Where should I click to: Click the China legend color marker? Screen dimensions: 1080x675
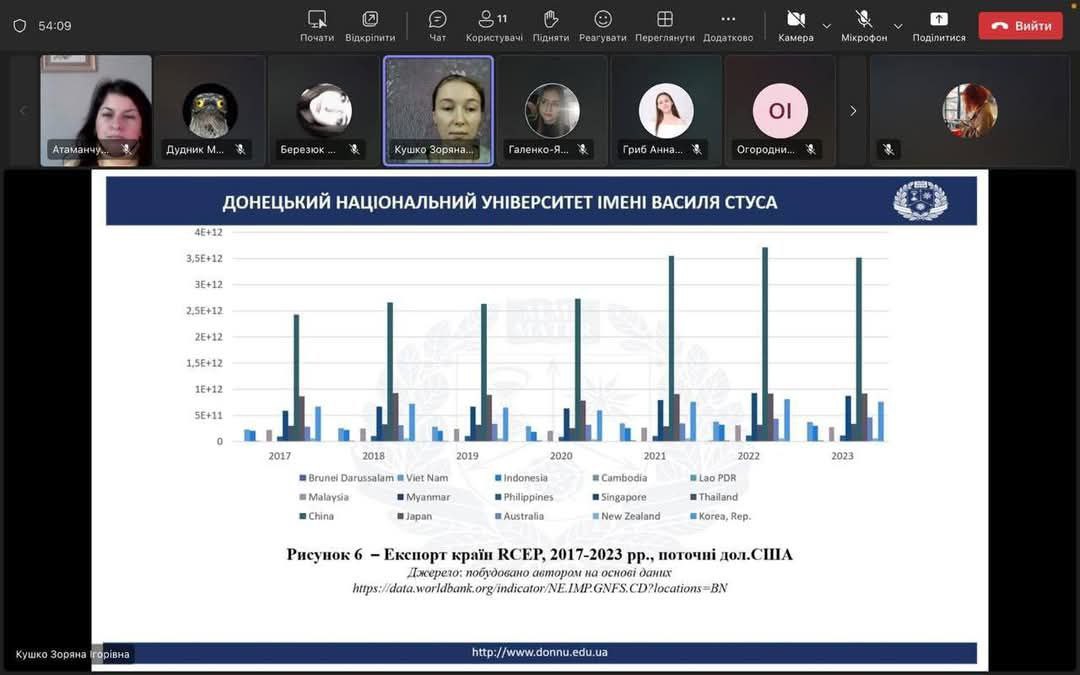[302, 517]
